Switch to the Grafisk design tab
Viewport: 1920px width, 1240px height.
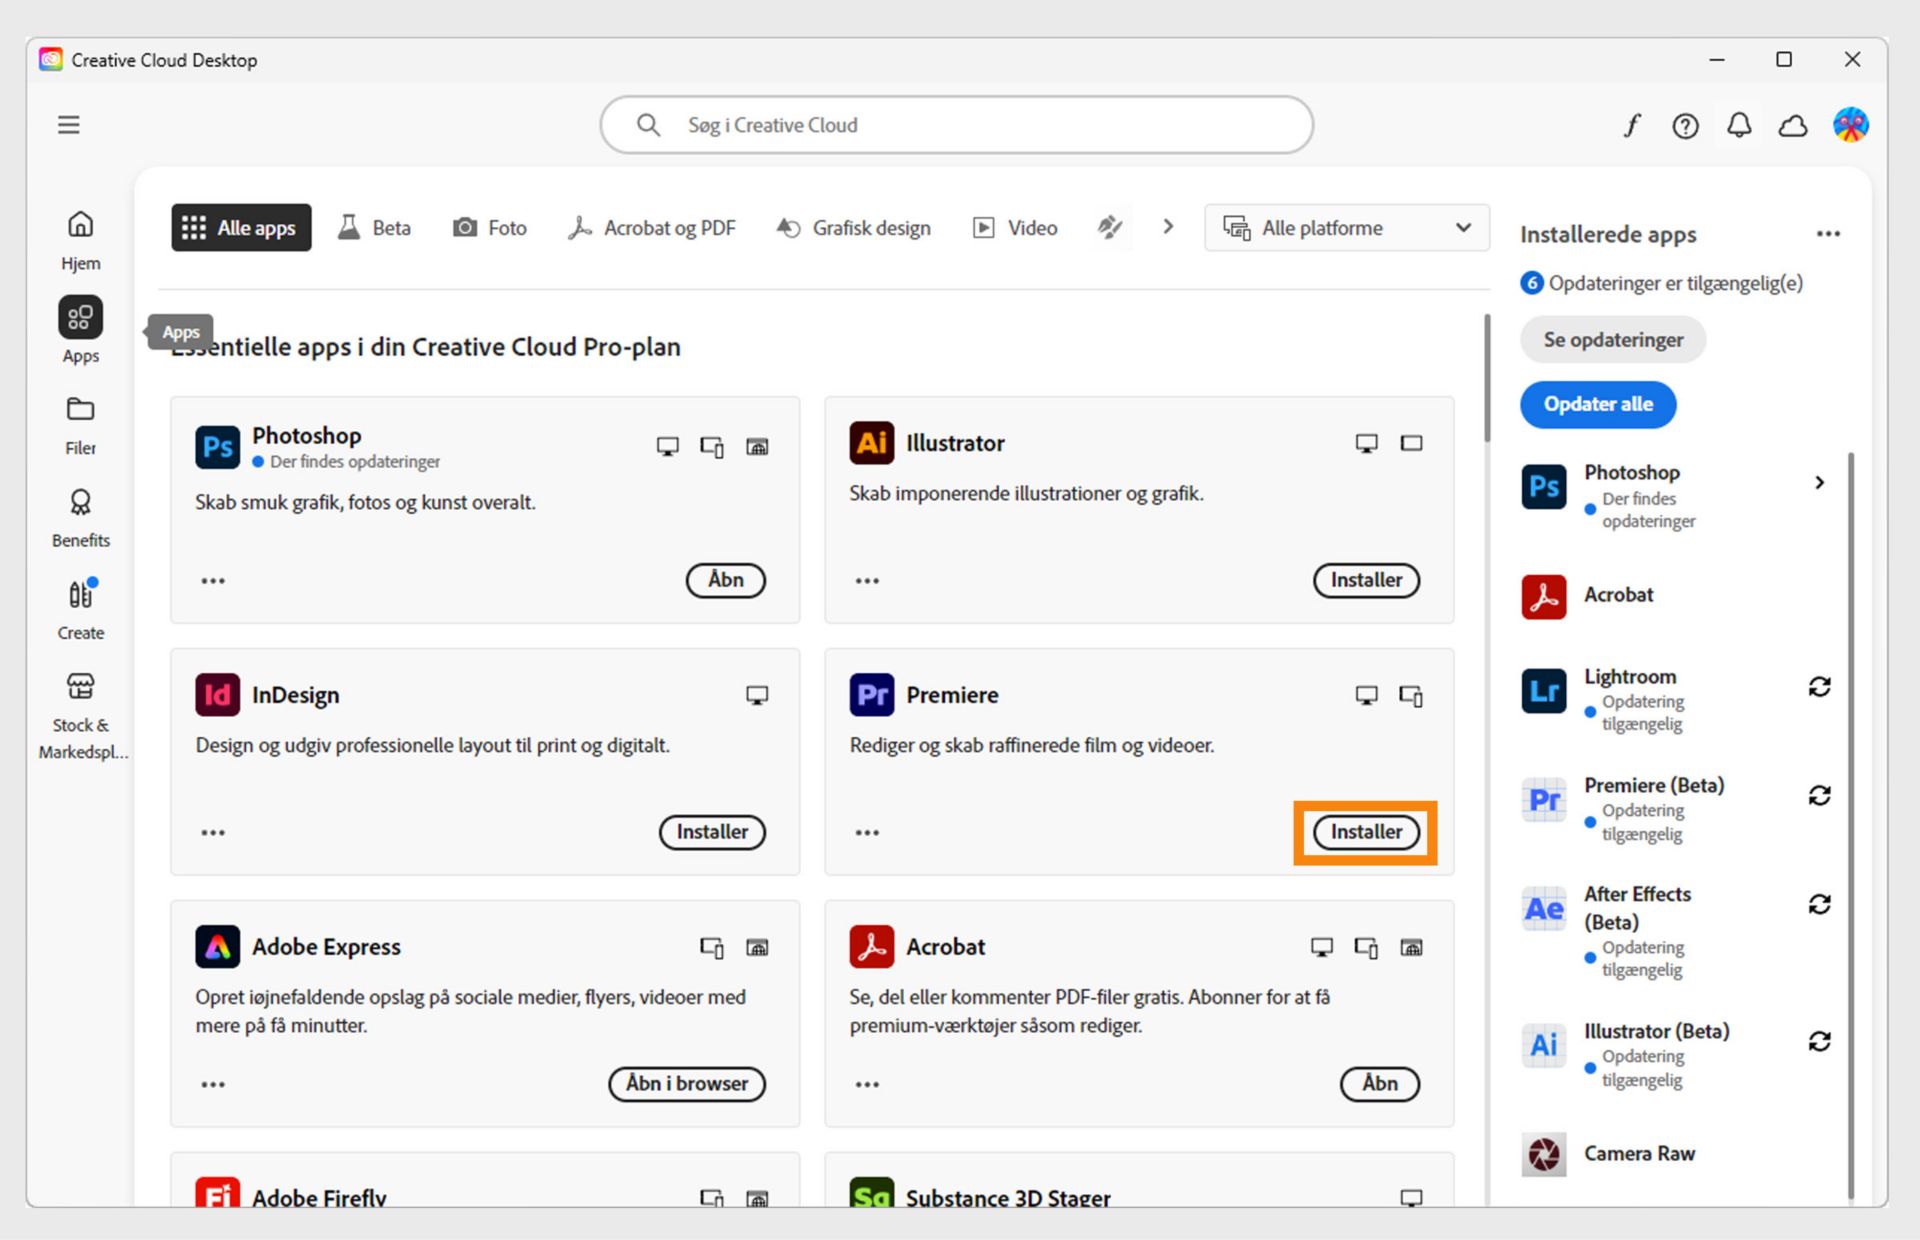click(x=854, y=228)
